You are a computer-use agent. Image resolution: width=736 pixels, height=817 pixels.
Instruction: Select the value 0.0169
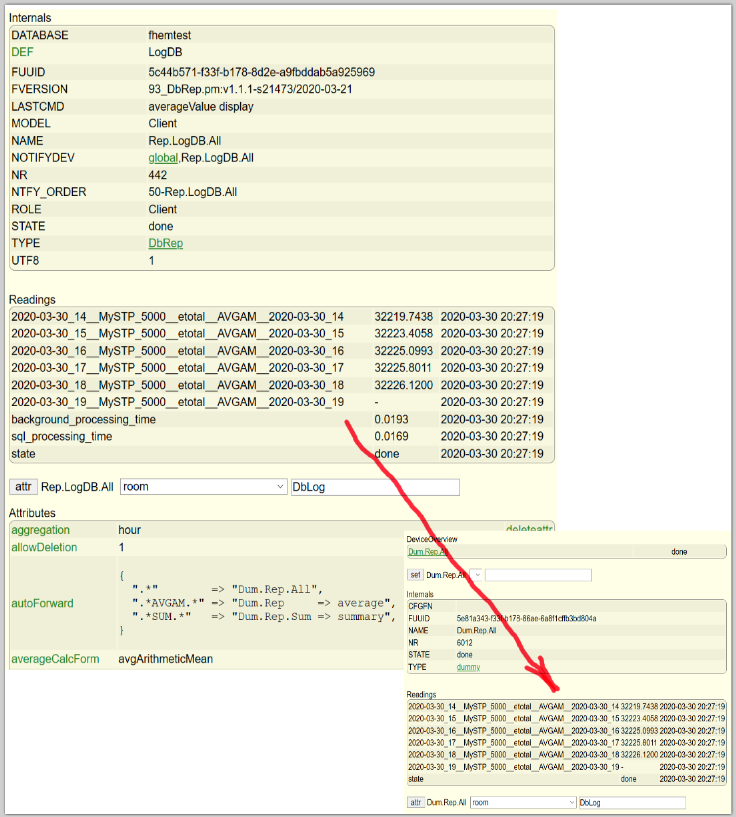pyautogui.click(x=391, y=437)
